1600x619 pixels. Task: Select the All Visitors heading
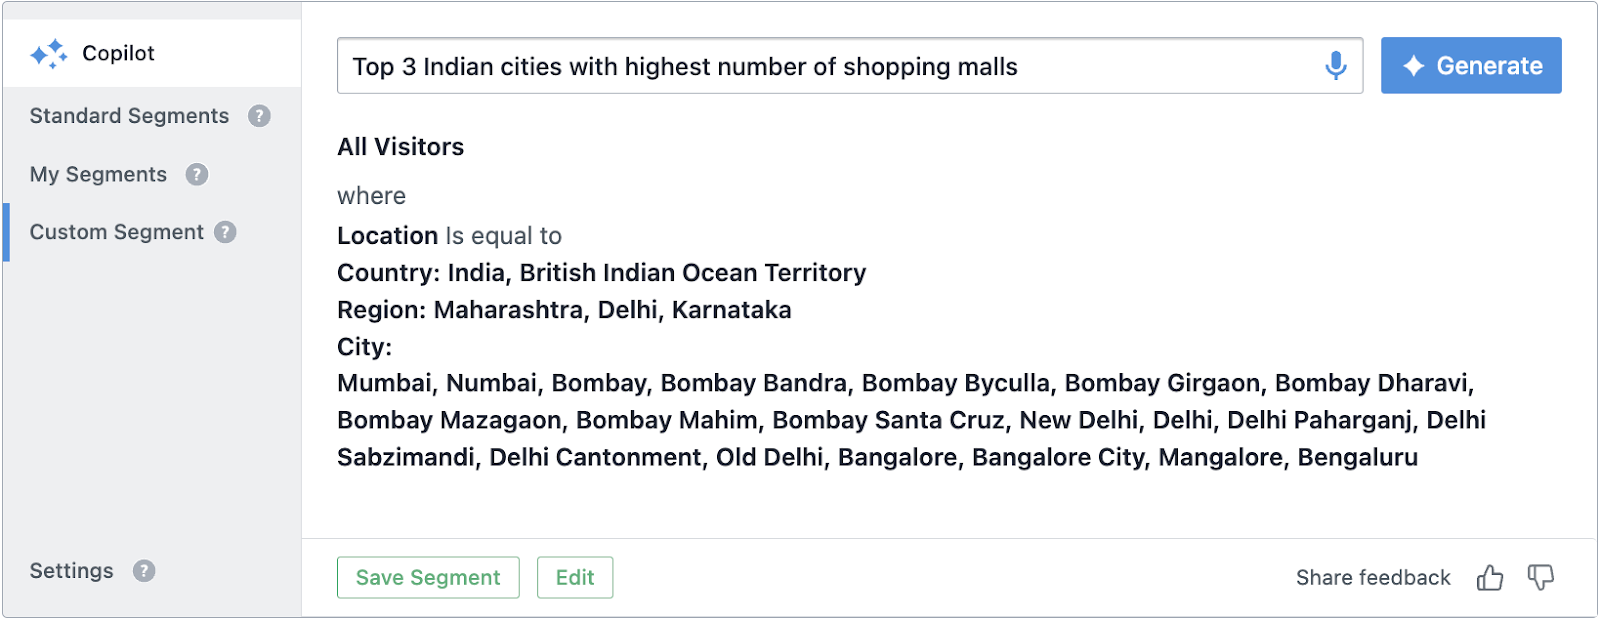point(401,147)
